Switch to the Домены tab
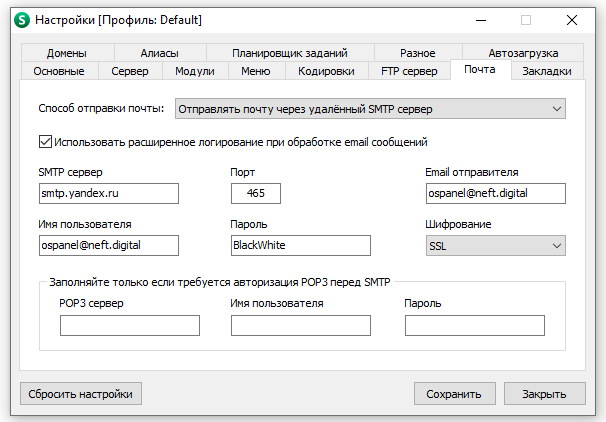Screen dimensions: 606x422 pos(66,53)
